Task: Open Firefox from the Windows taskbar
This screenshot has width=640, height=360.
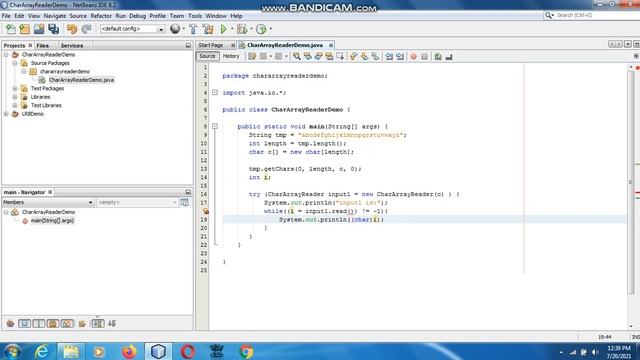Action: click(129, 351)
